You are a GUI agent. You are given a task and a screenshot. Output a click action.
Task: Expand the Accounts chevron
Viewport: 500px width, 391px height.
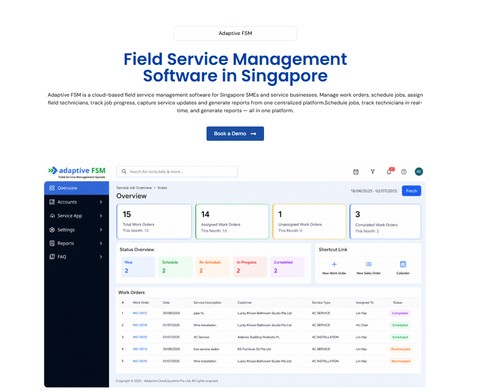click(x=101, y=202)
